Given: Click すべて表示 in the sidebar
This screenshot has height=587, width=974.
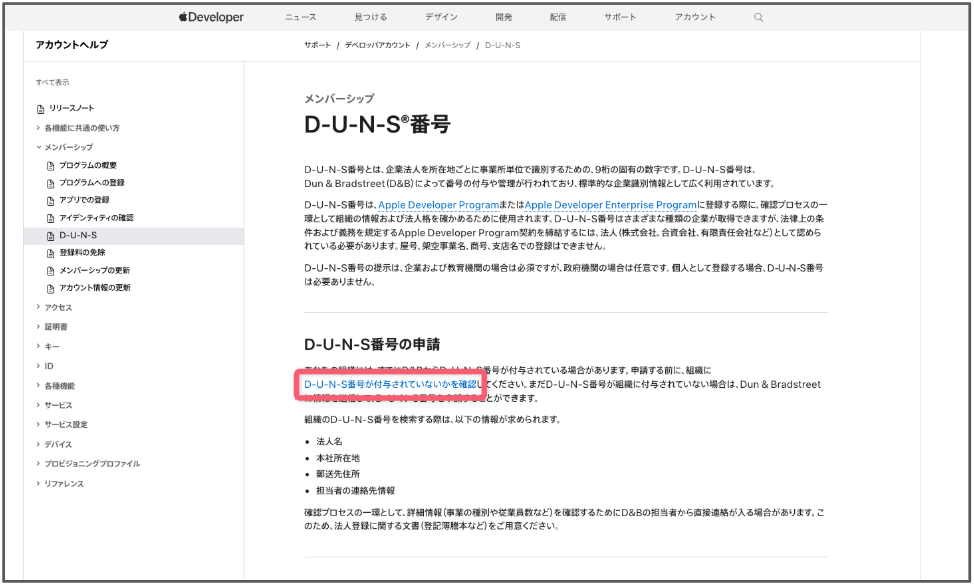Looking at the screenshot, I should [52, 83].
